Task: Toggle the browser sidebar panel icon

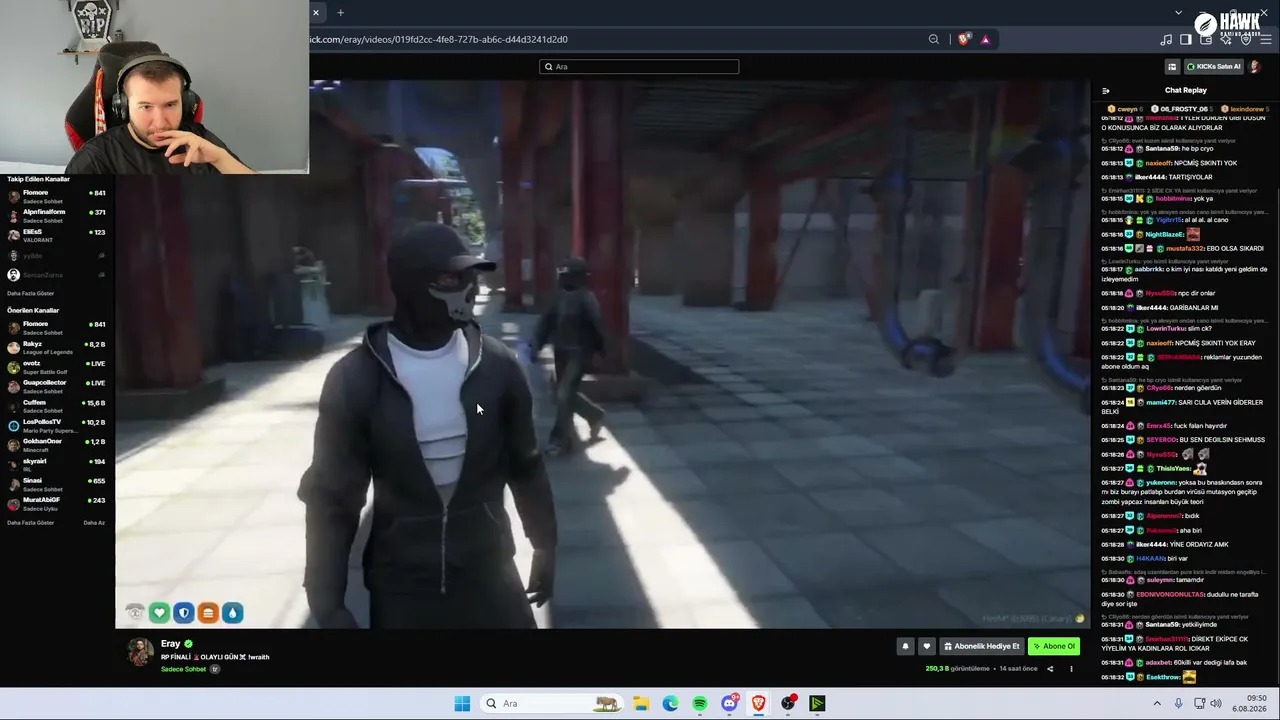Action: click(x=1186, y=39)
